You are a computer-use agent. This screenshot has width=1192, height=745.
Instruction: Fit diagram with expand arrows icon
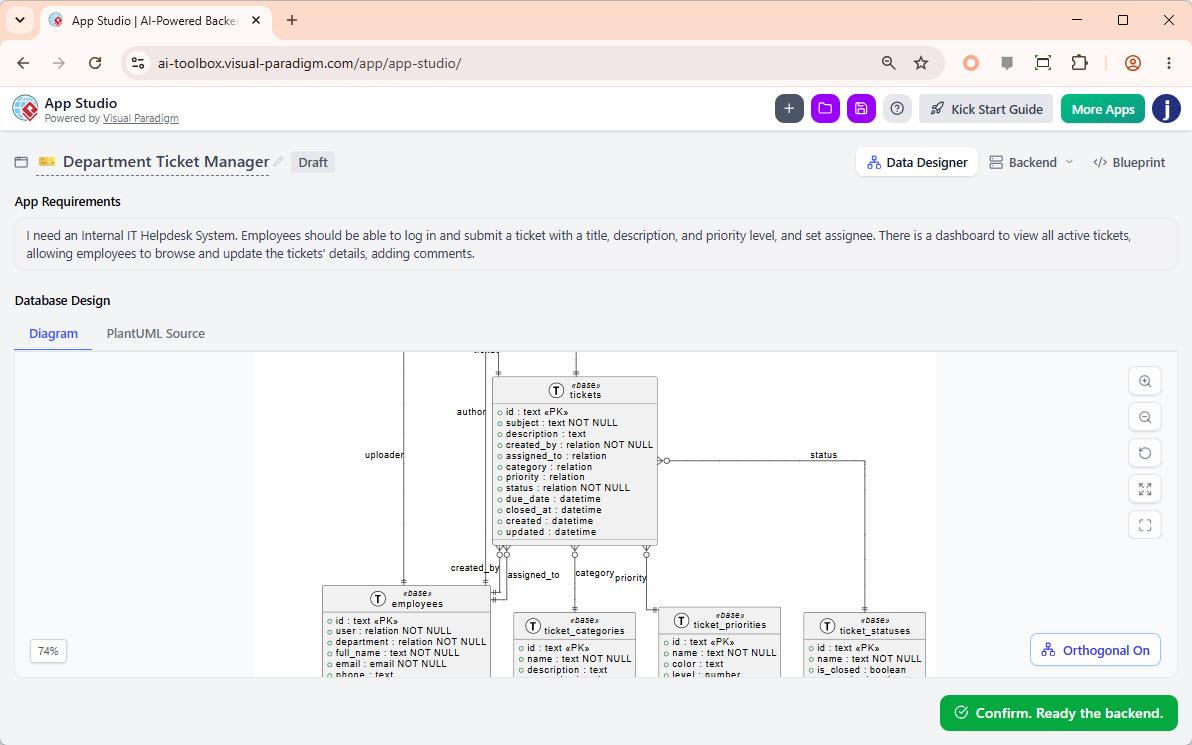1145,489
